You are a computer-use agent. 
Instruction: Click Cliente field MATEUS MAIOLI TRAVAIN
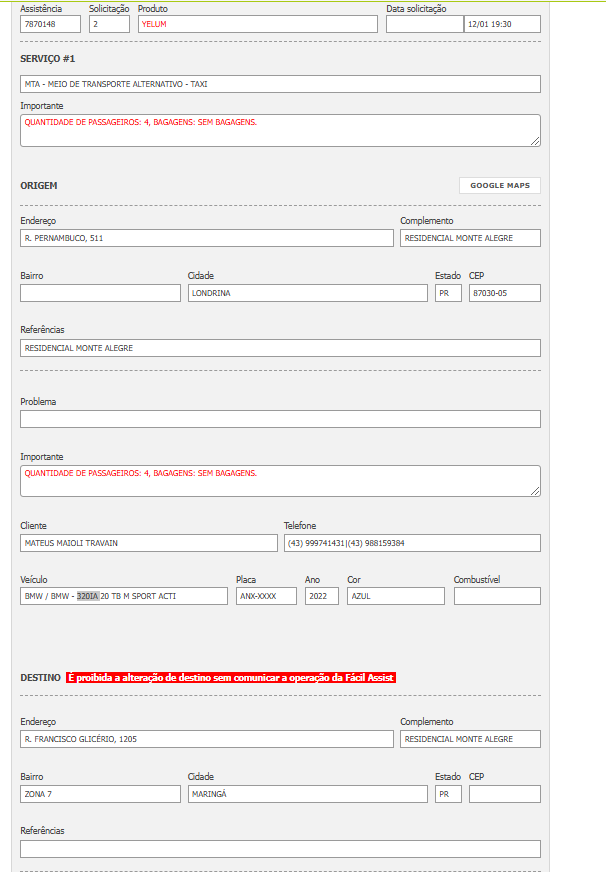[x=149, y=543]
